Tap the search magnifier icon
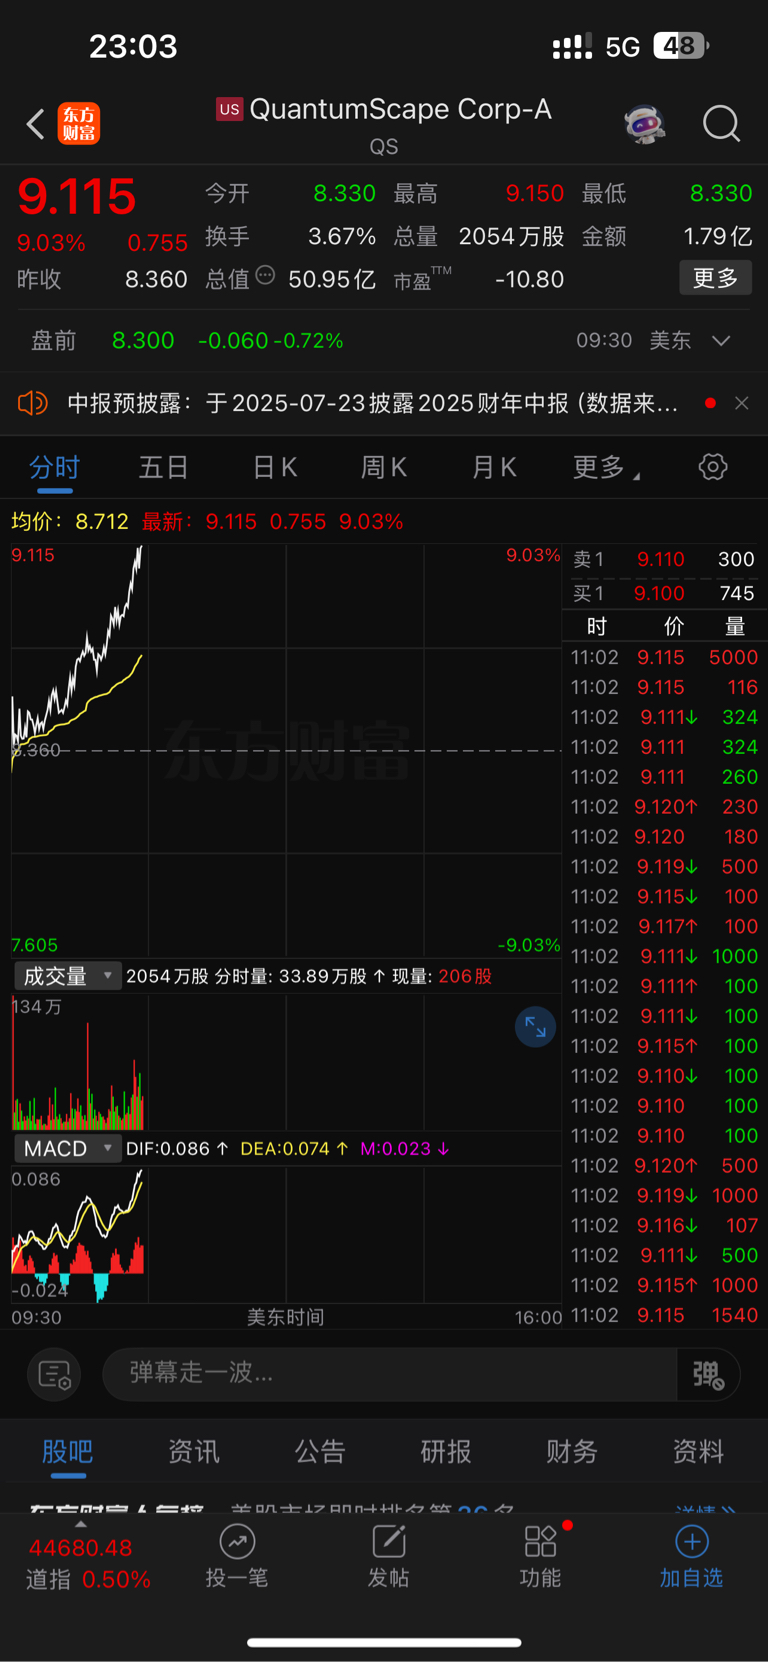Viewport: 768px width, 1662px height. pyautogui.click(x=721, y=124)
